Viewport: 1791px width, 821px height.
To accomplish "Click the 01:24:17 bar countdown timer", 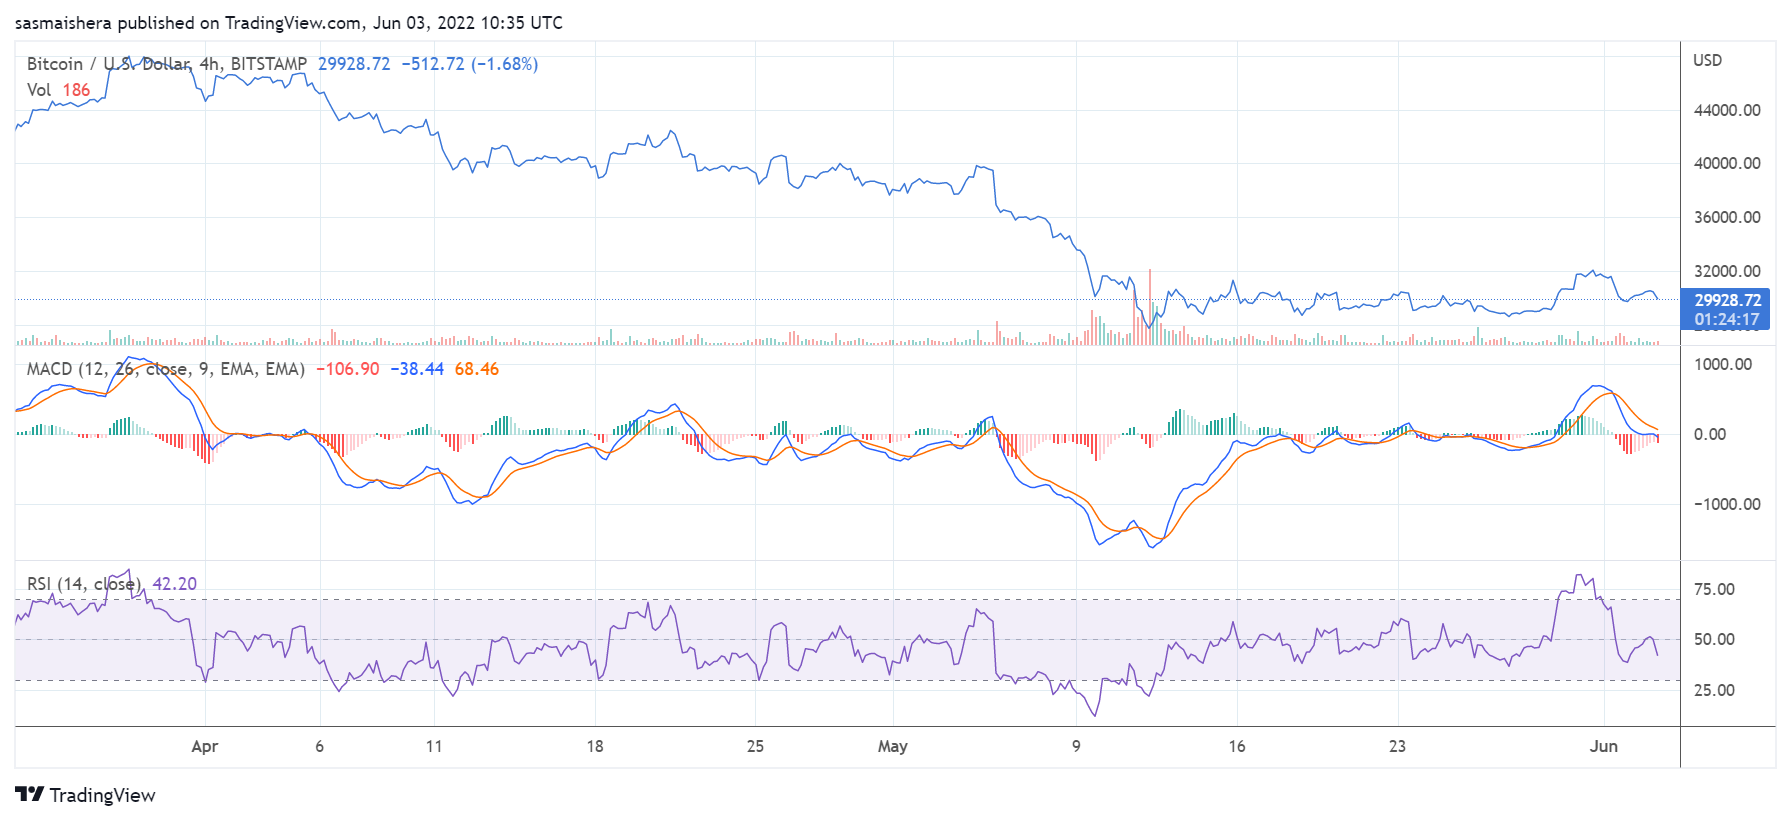I will (x=1727, y=320).
